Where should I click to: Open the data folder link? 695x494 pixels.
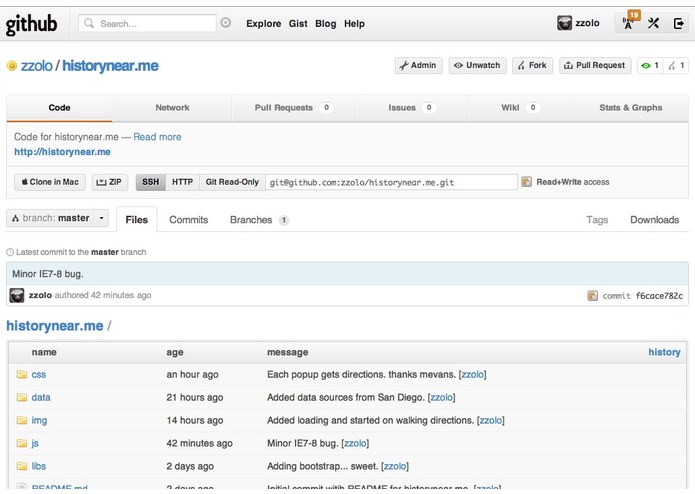(x=41, y=397)
